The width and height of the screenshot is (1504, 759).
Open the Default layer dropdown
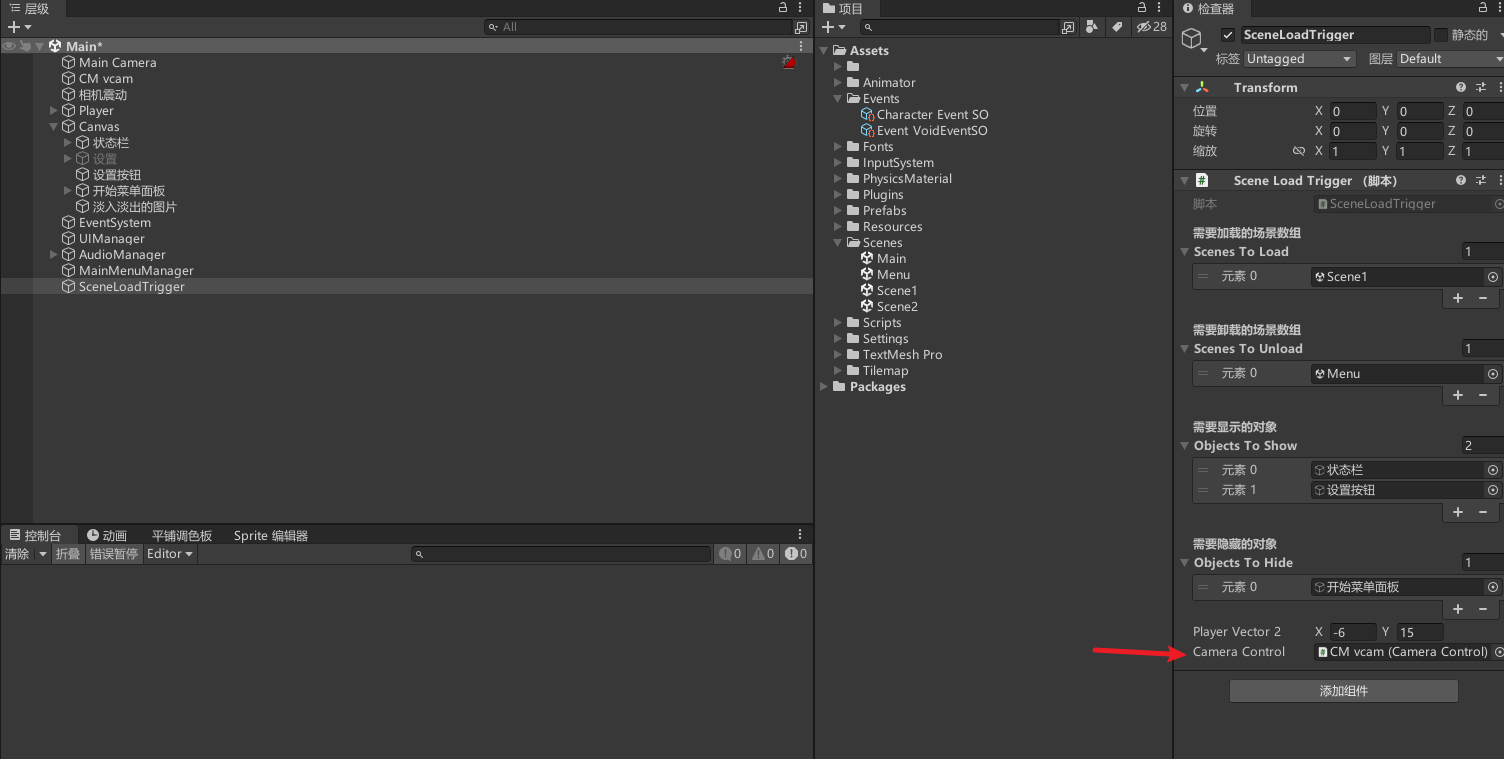[x=1449, y=58]
